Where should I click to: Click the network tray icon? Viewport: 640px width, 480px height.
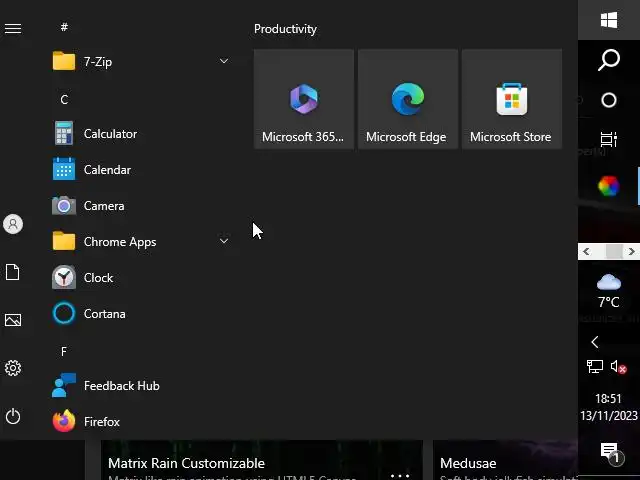point(595,366)
